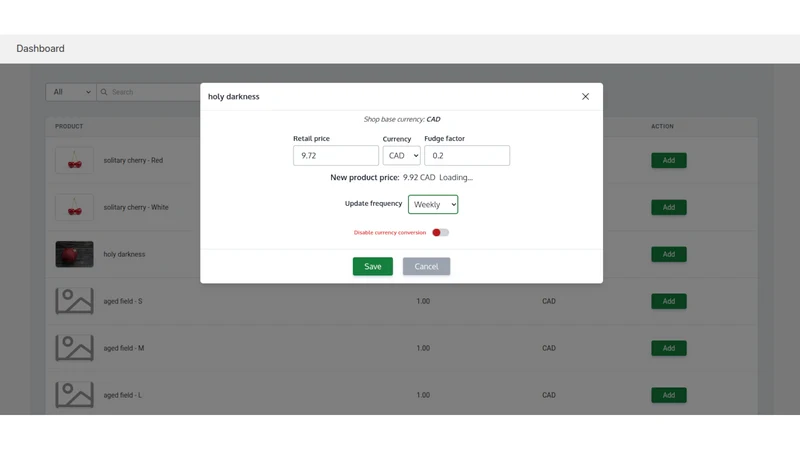Add the aged field - S product
The width and height of the screenshot is (800, 450).
click(x=668, y=301)
